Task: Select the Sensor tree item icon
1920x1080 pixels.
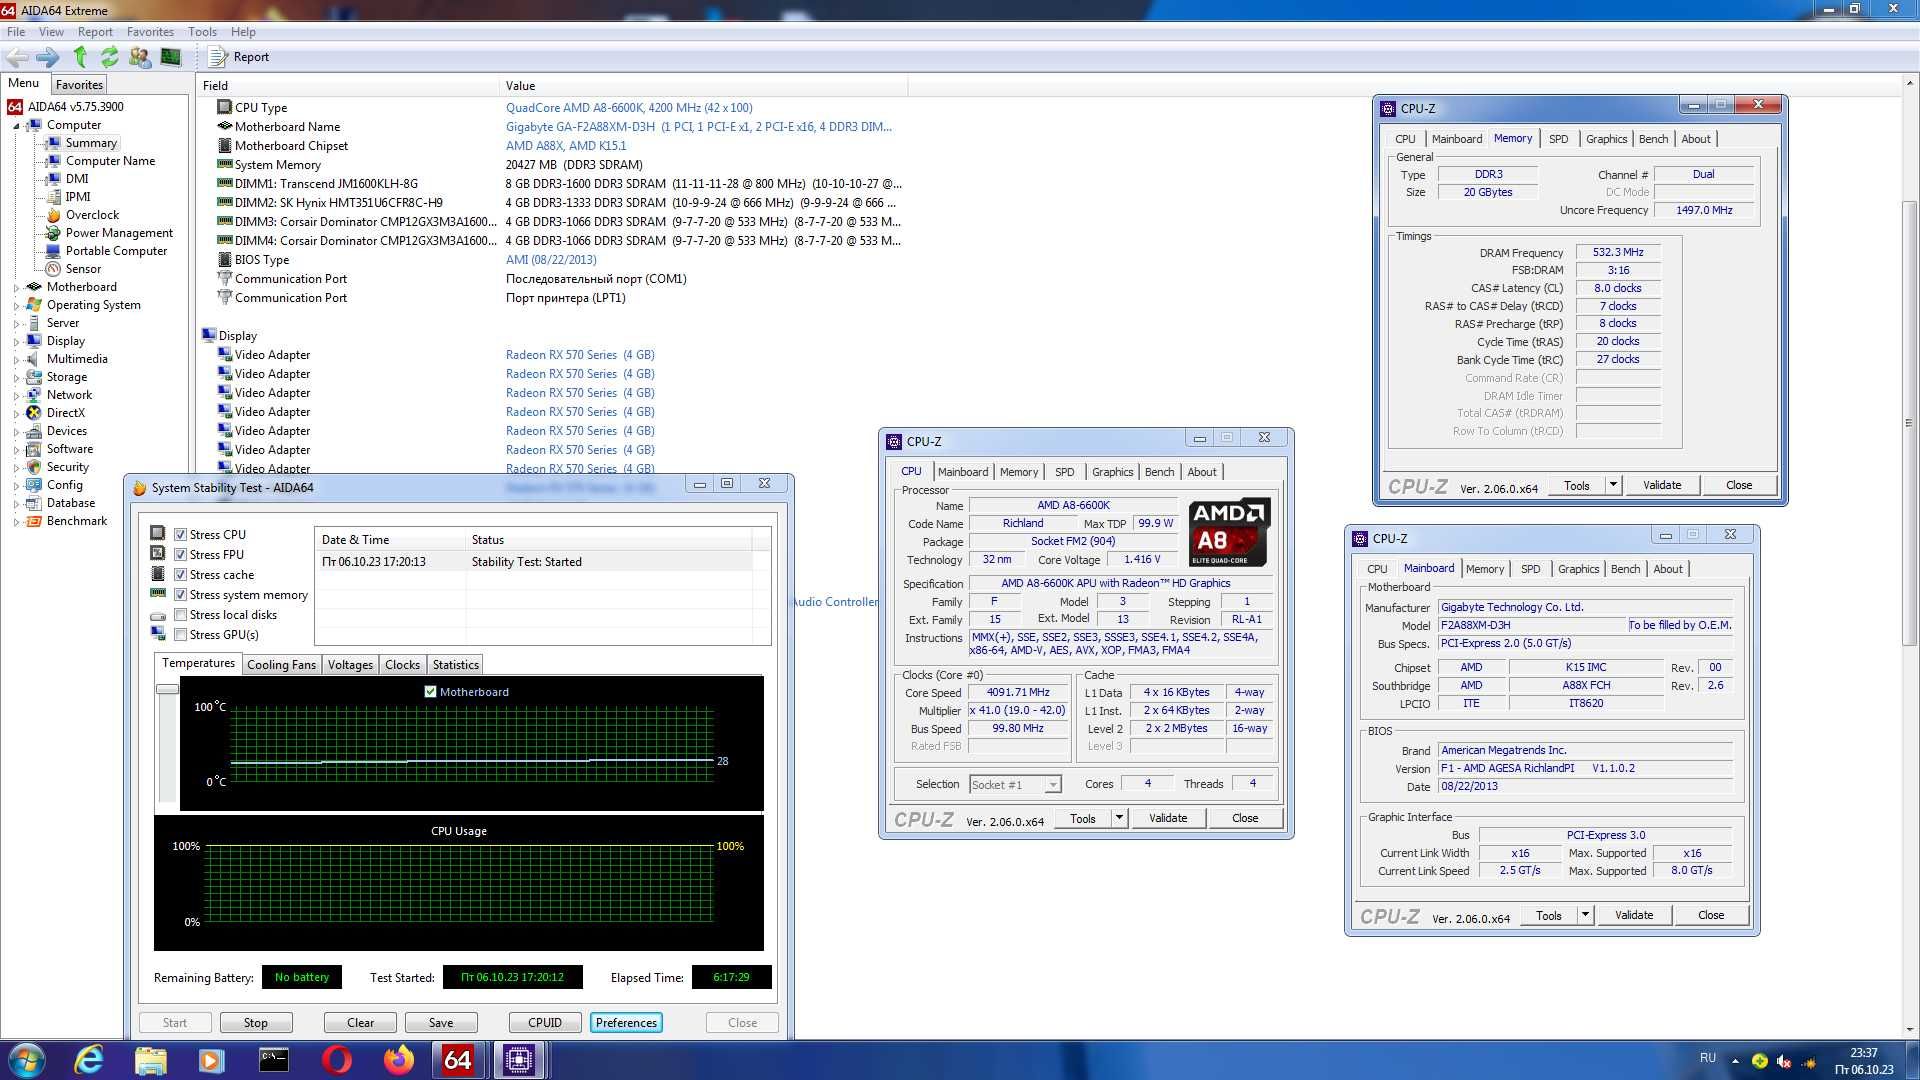Action: 54,269
